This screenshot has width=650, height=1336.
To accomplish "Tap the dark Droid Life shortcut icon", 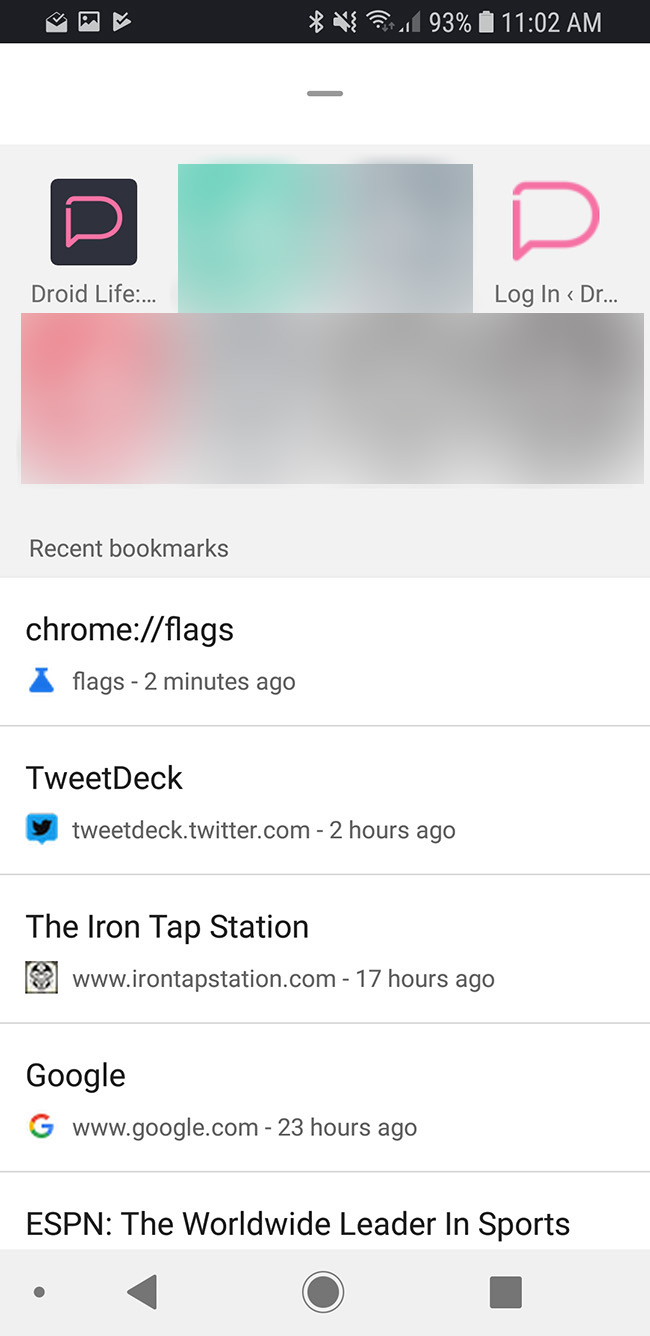I will (93, 222).
